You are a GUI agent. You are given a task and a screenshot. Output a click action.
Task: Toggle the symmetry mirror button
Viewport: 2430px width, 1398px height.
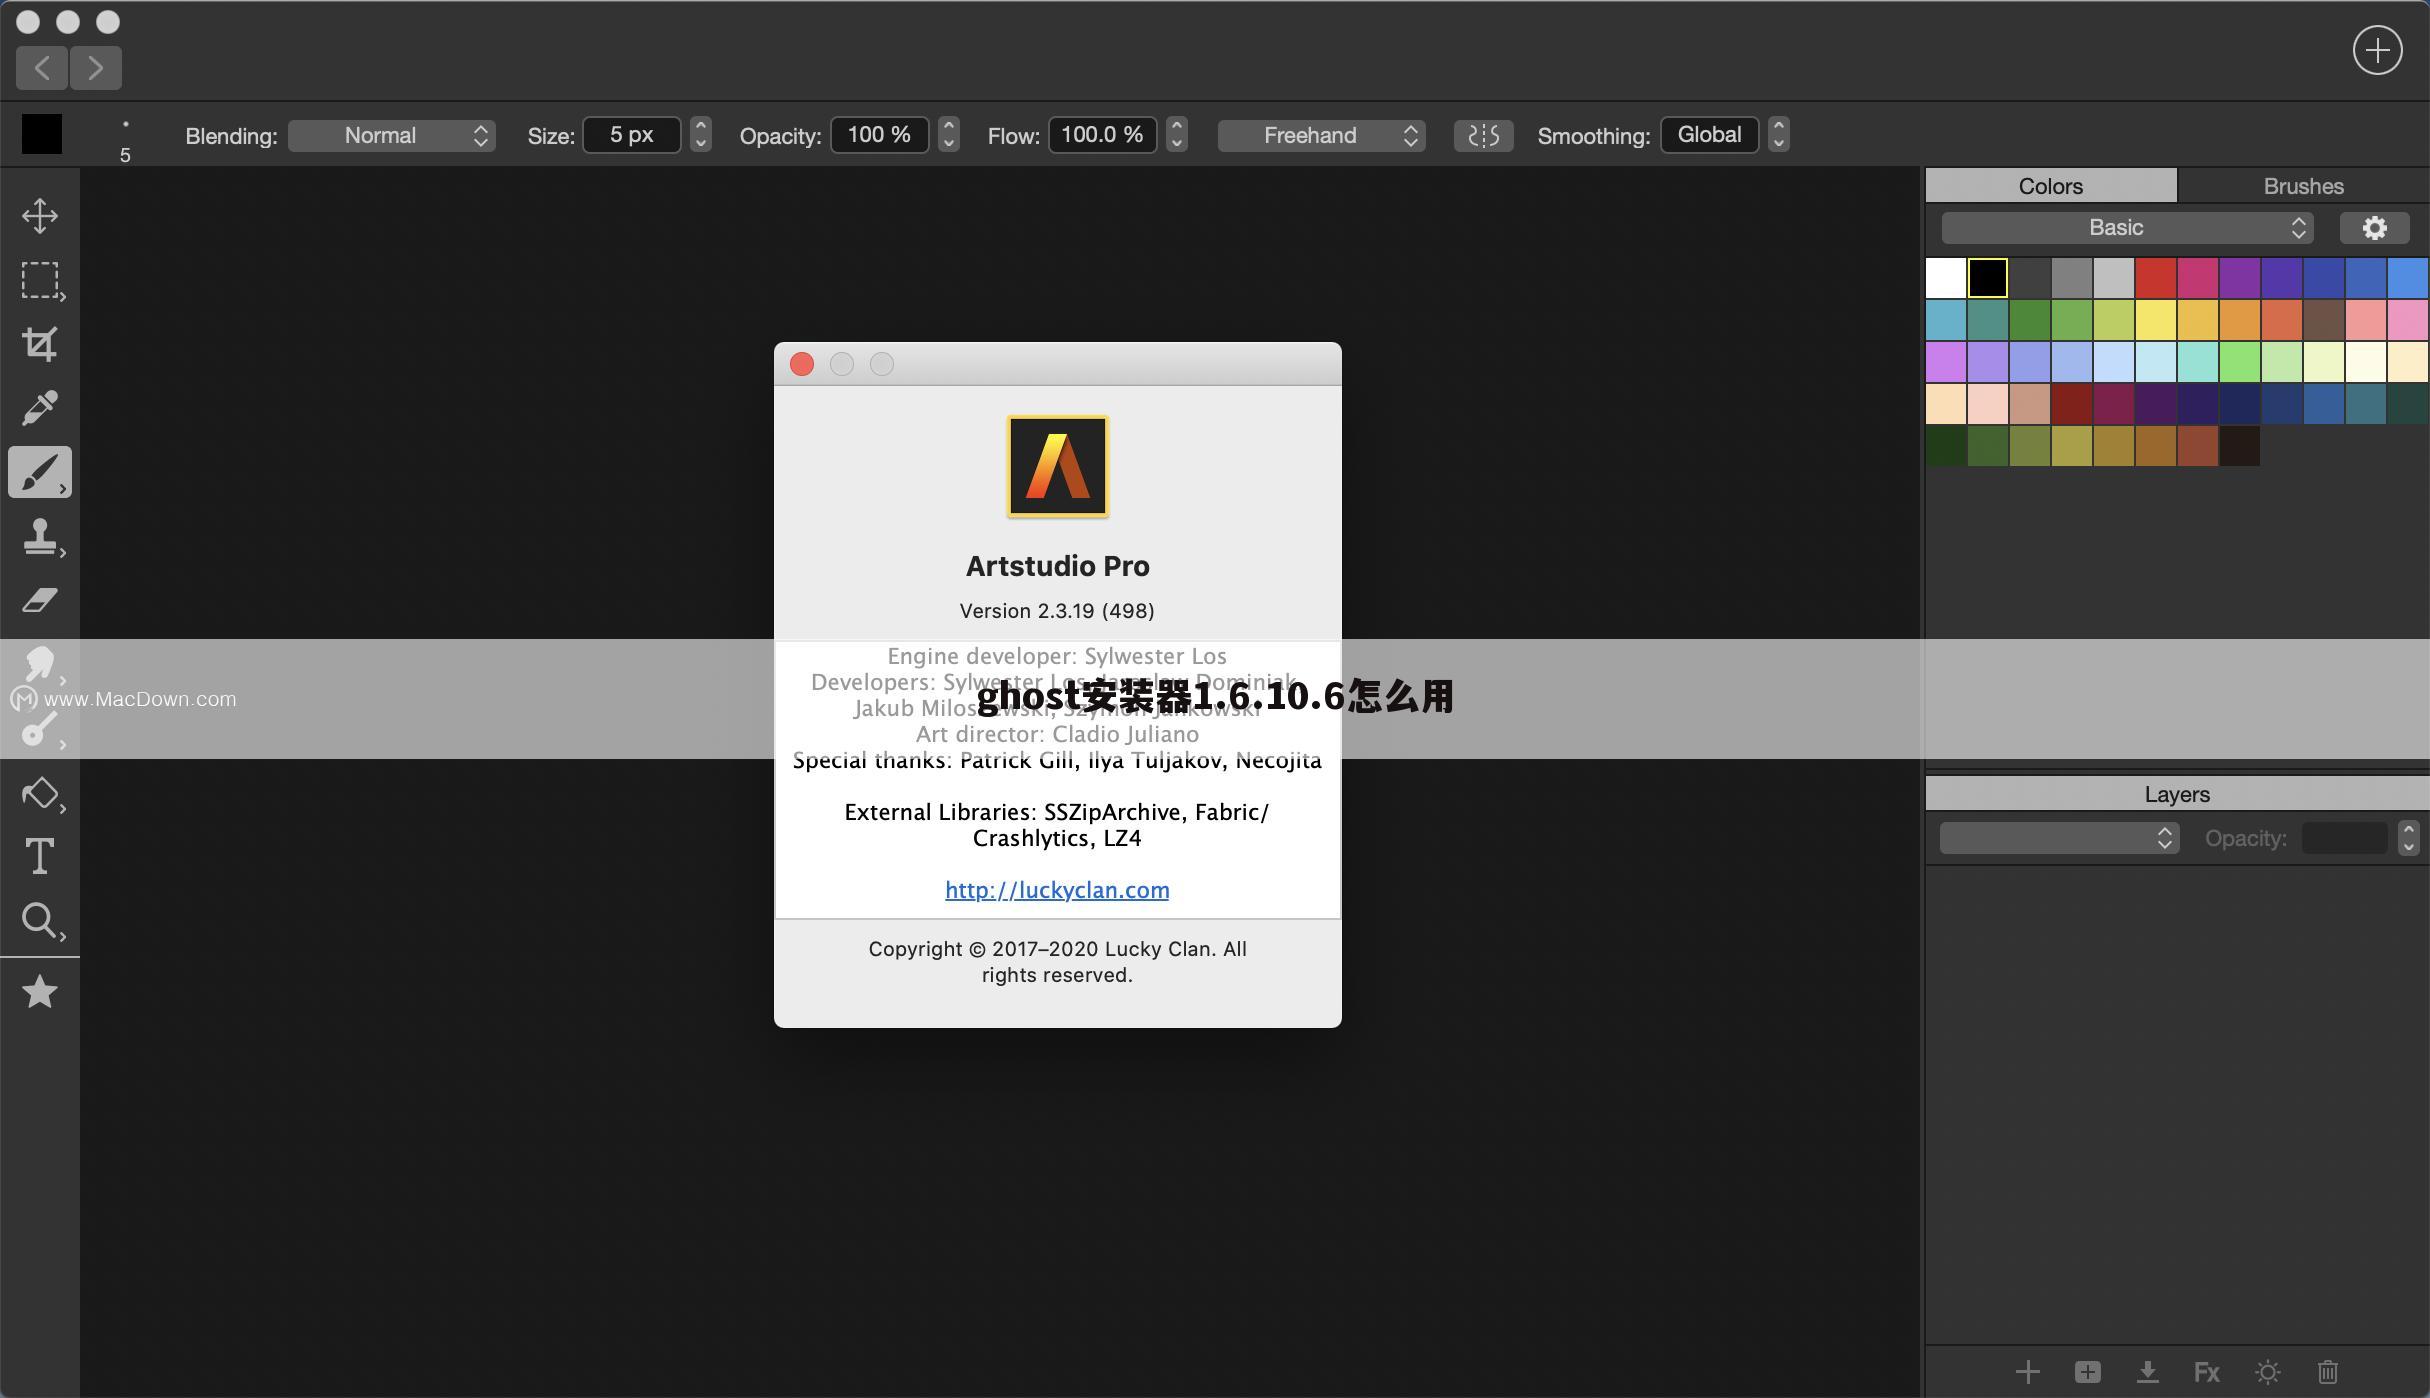click(x=1483, y=136)
